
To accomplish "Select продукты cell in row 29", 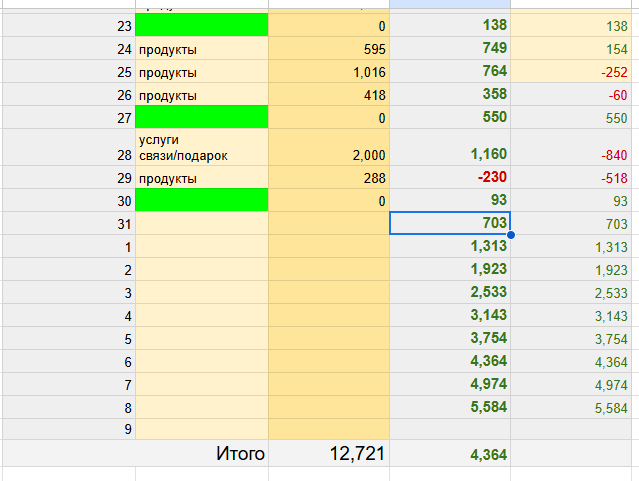I will pyautogui.click(x=202, y=177).
